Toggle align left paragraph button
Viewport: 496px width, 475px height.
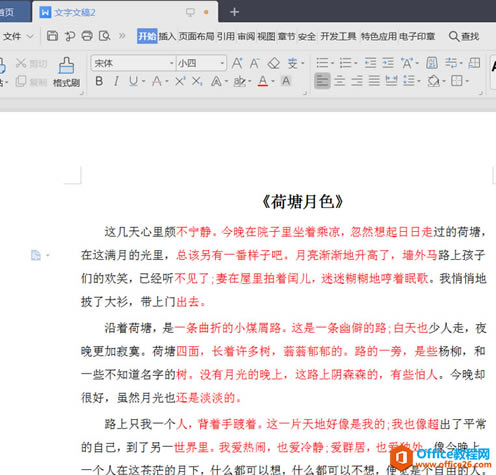click(x=322, y=81)
